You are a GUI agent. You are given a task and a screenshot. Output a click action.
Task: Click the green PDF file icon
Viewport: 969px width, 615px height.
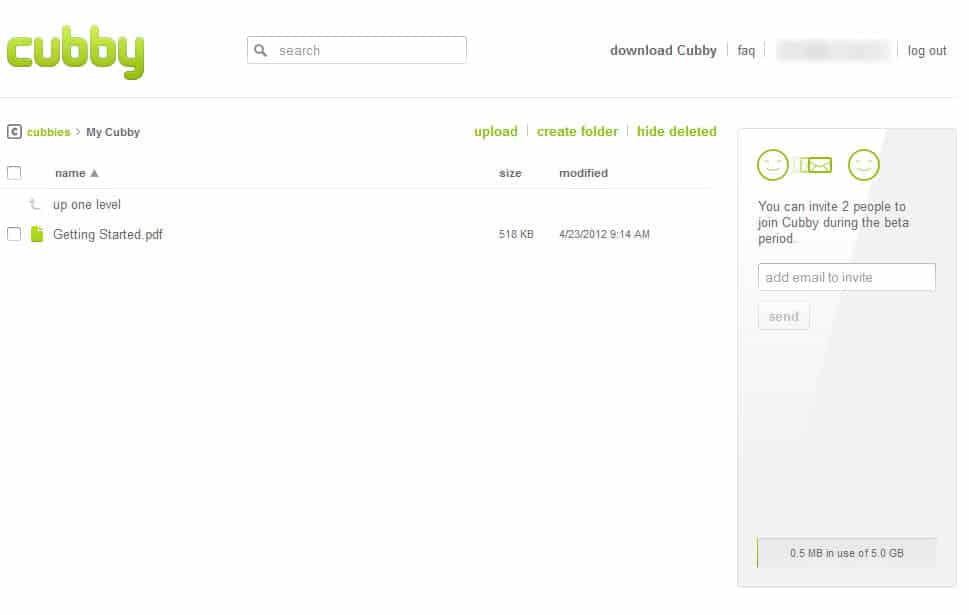pos(37,234)
